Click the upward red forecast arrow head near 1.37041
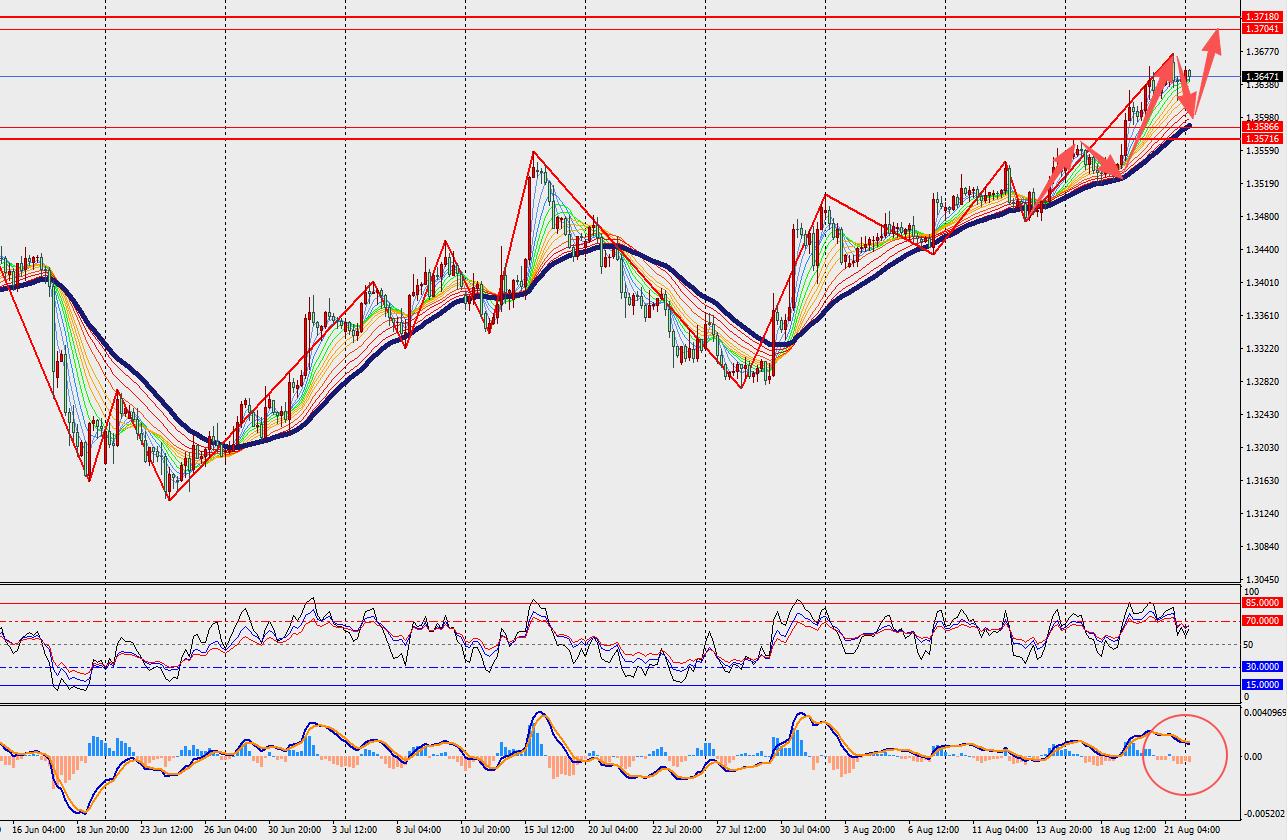The image size is (1288, 840). click(1213, 40)
